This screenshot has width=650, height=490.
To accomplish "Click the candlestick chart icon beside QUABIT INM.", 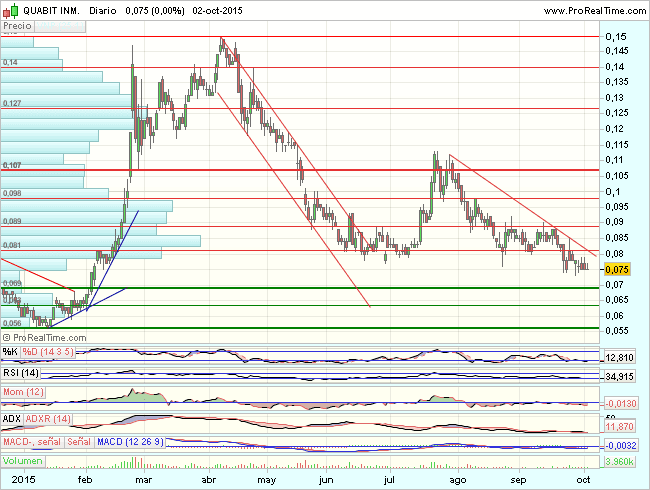I will point(10,11).
